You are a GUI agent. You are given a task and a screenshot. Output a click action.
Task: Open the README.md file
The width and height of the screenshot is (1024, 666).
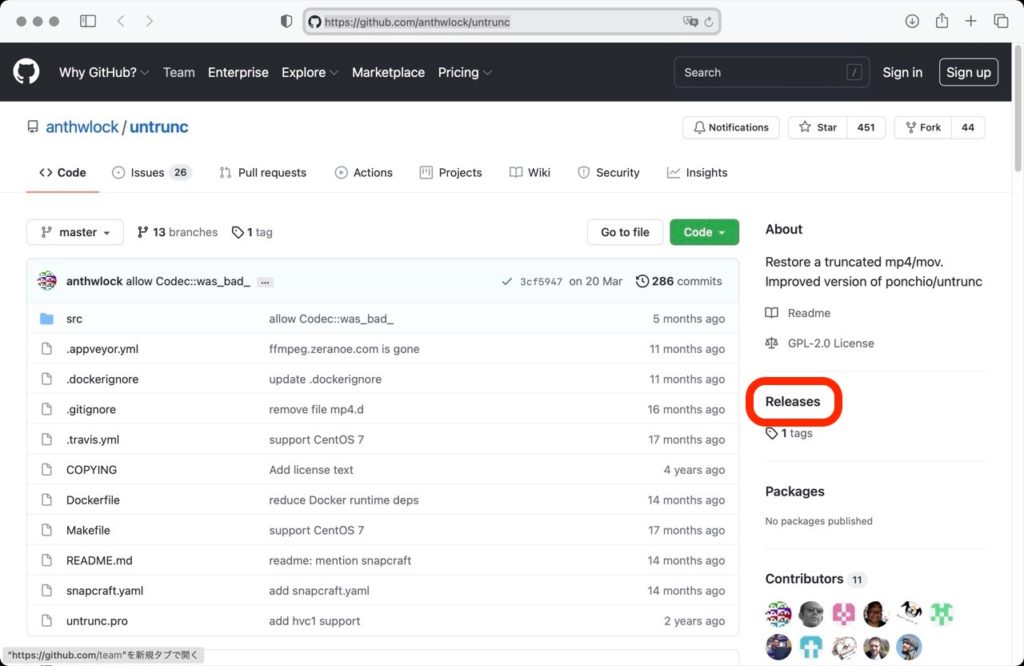[99, 560]
